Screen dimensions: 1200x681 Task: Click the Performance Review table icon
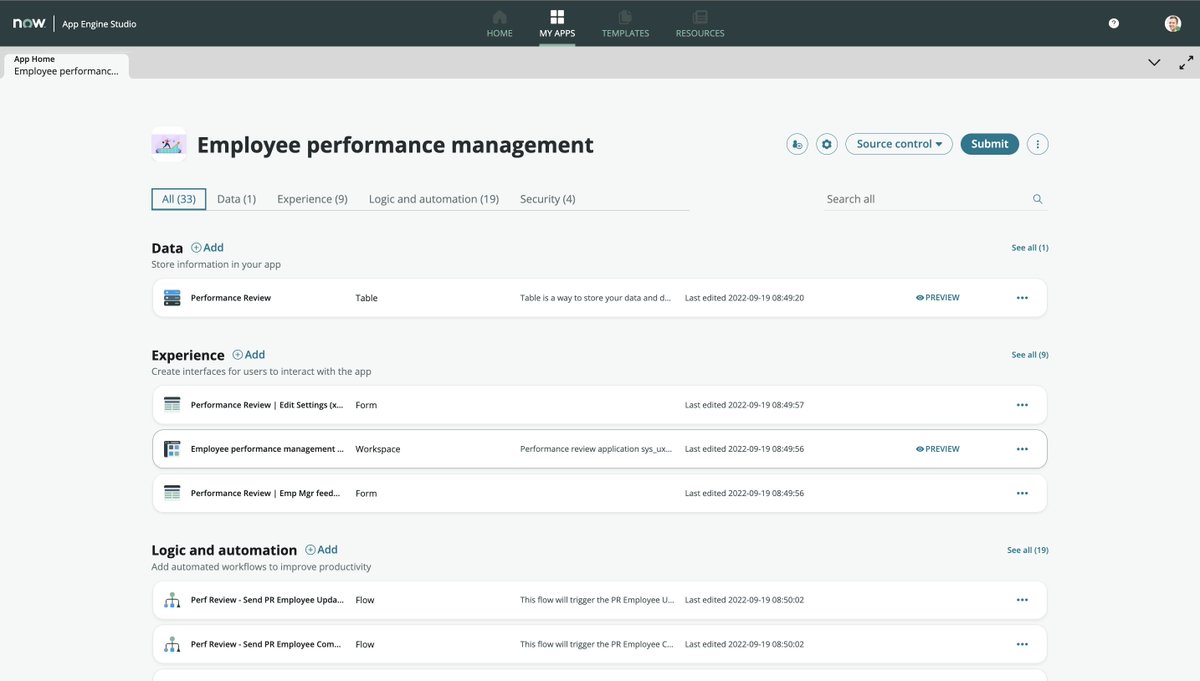tap(172, 298)
